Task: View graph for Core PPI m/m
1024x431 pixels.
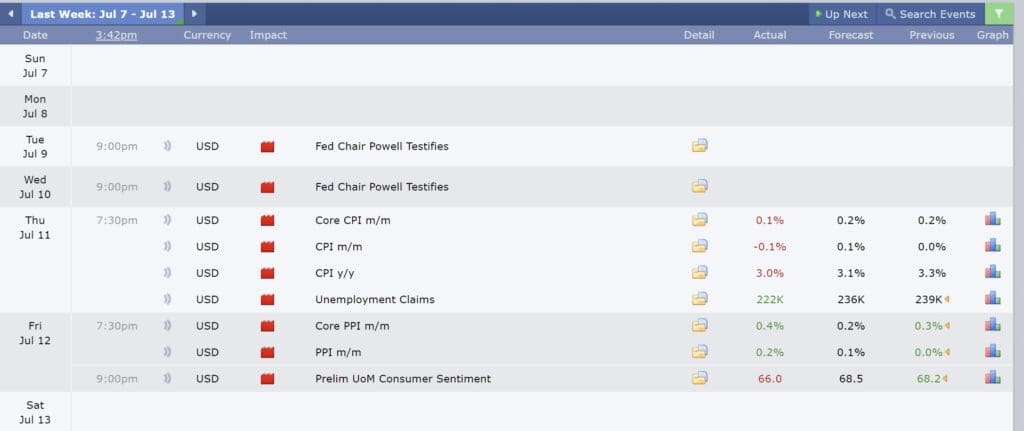Action: [993, 324]
